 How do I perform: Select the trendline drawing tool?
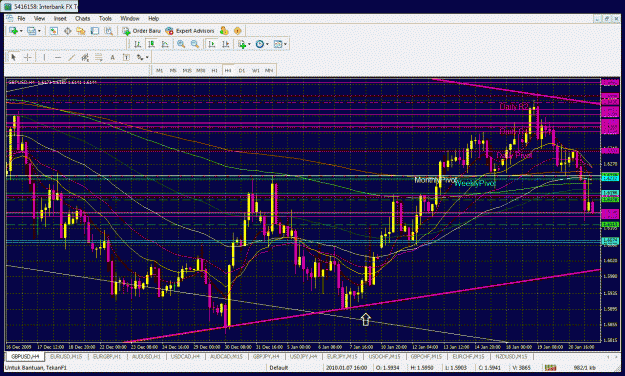[71, 57]
